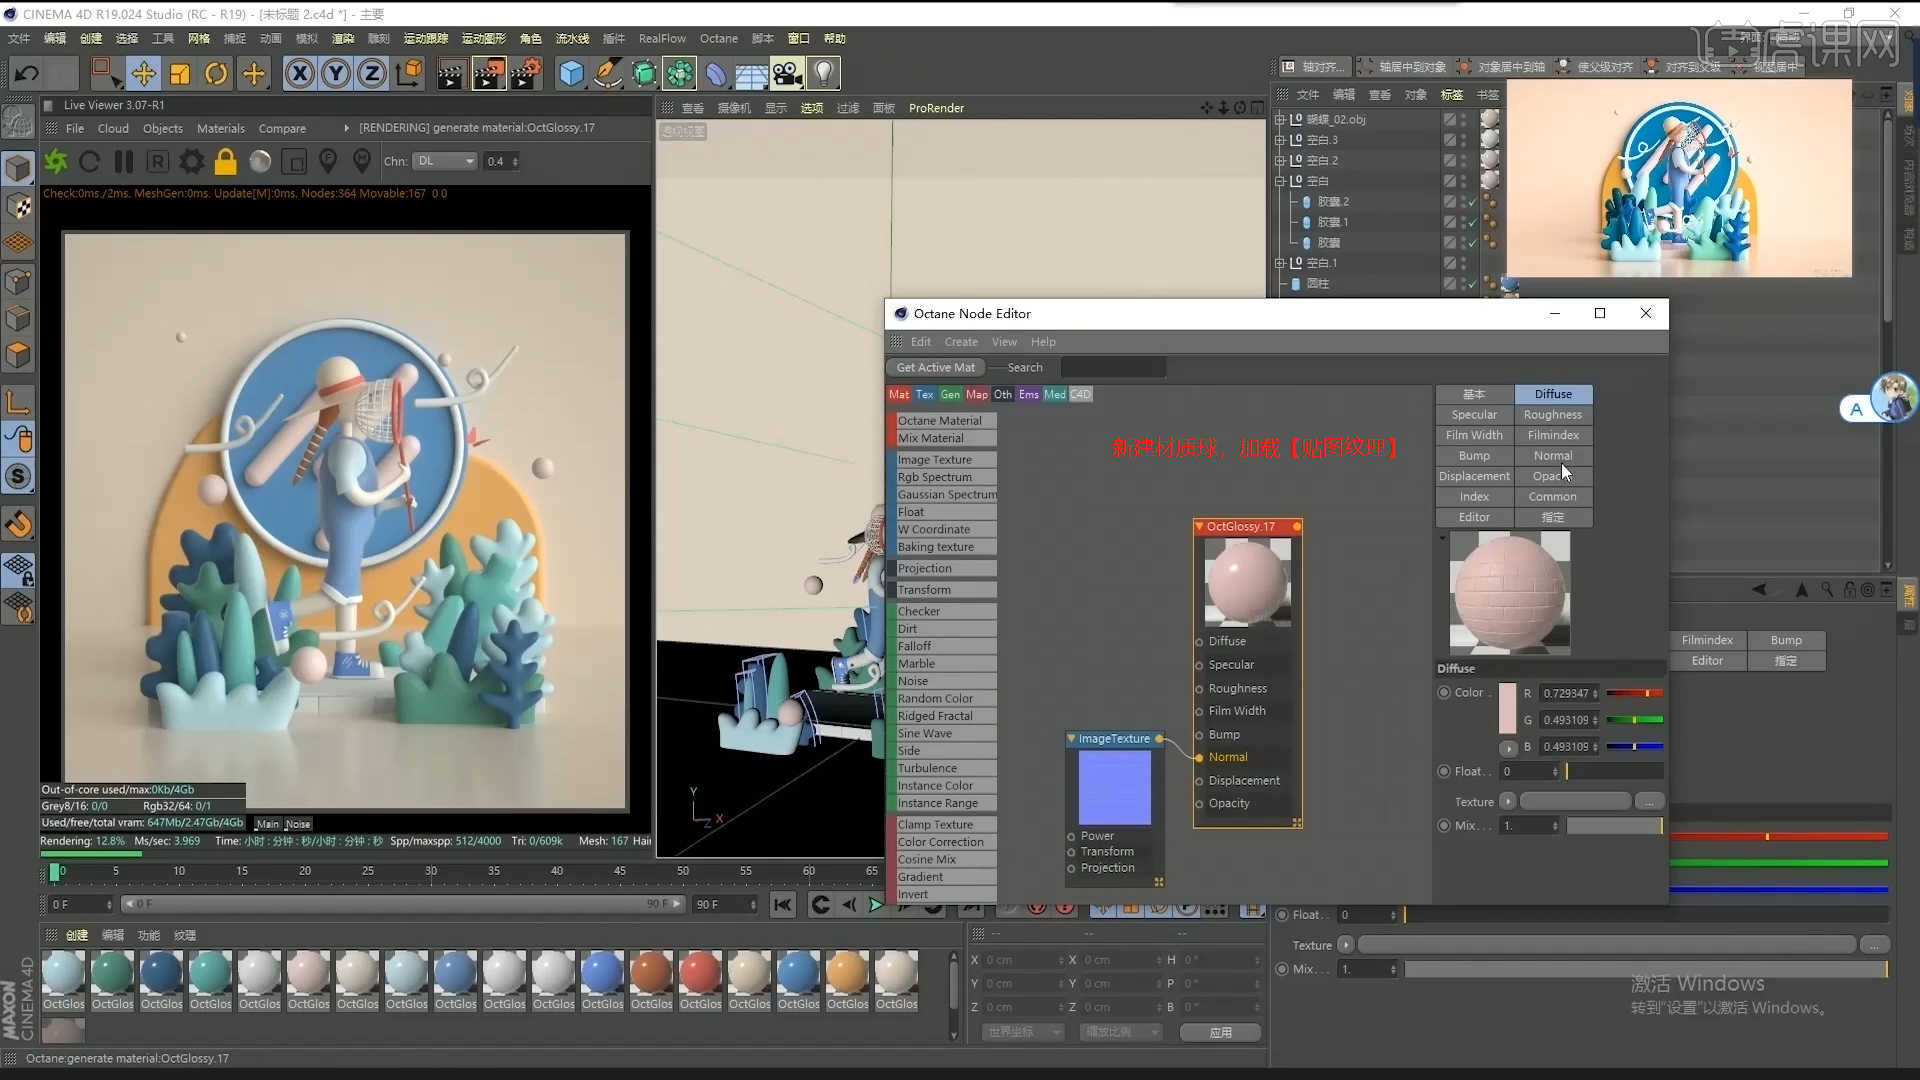
Task: Enable Diffuse Float radio button
Action: (1444, 771)
